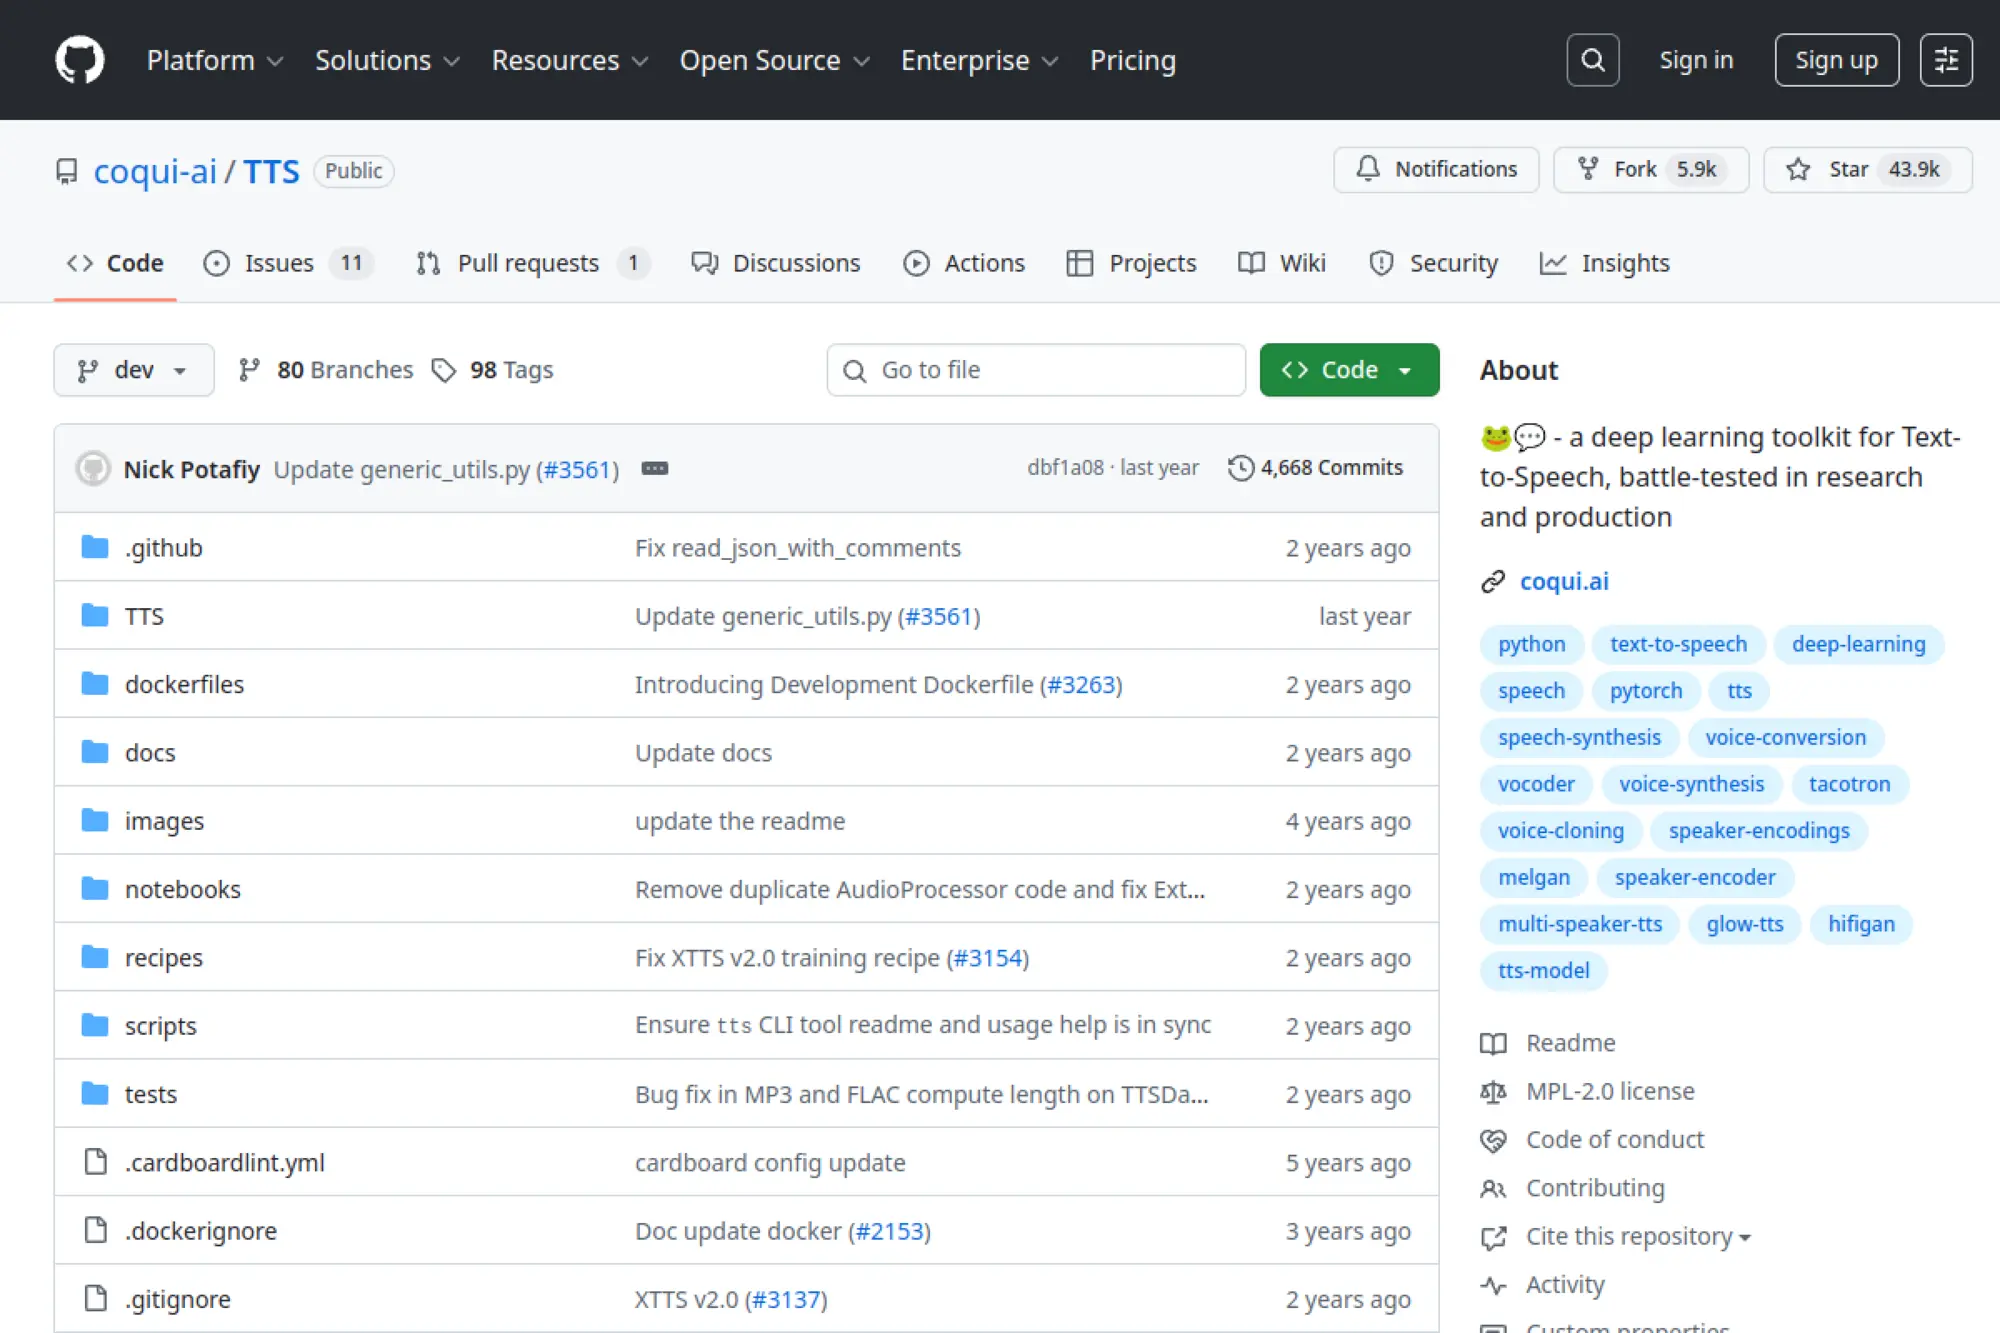Image resolution: width=2000 pixels, height=1333 pixels.
Task: Open the notebooks folder
Action: (182, 889)
